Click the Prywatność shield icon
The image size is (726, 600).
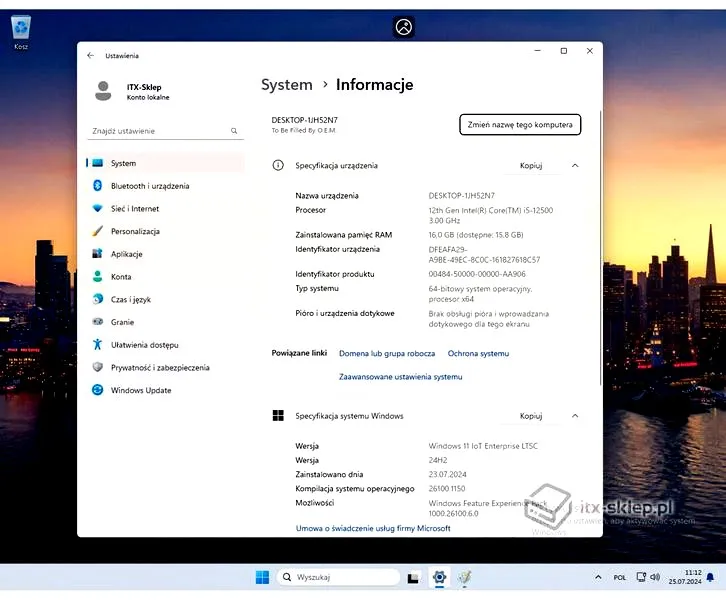tap(97, 367)
